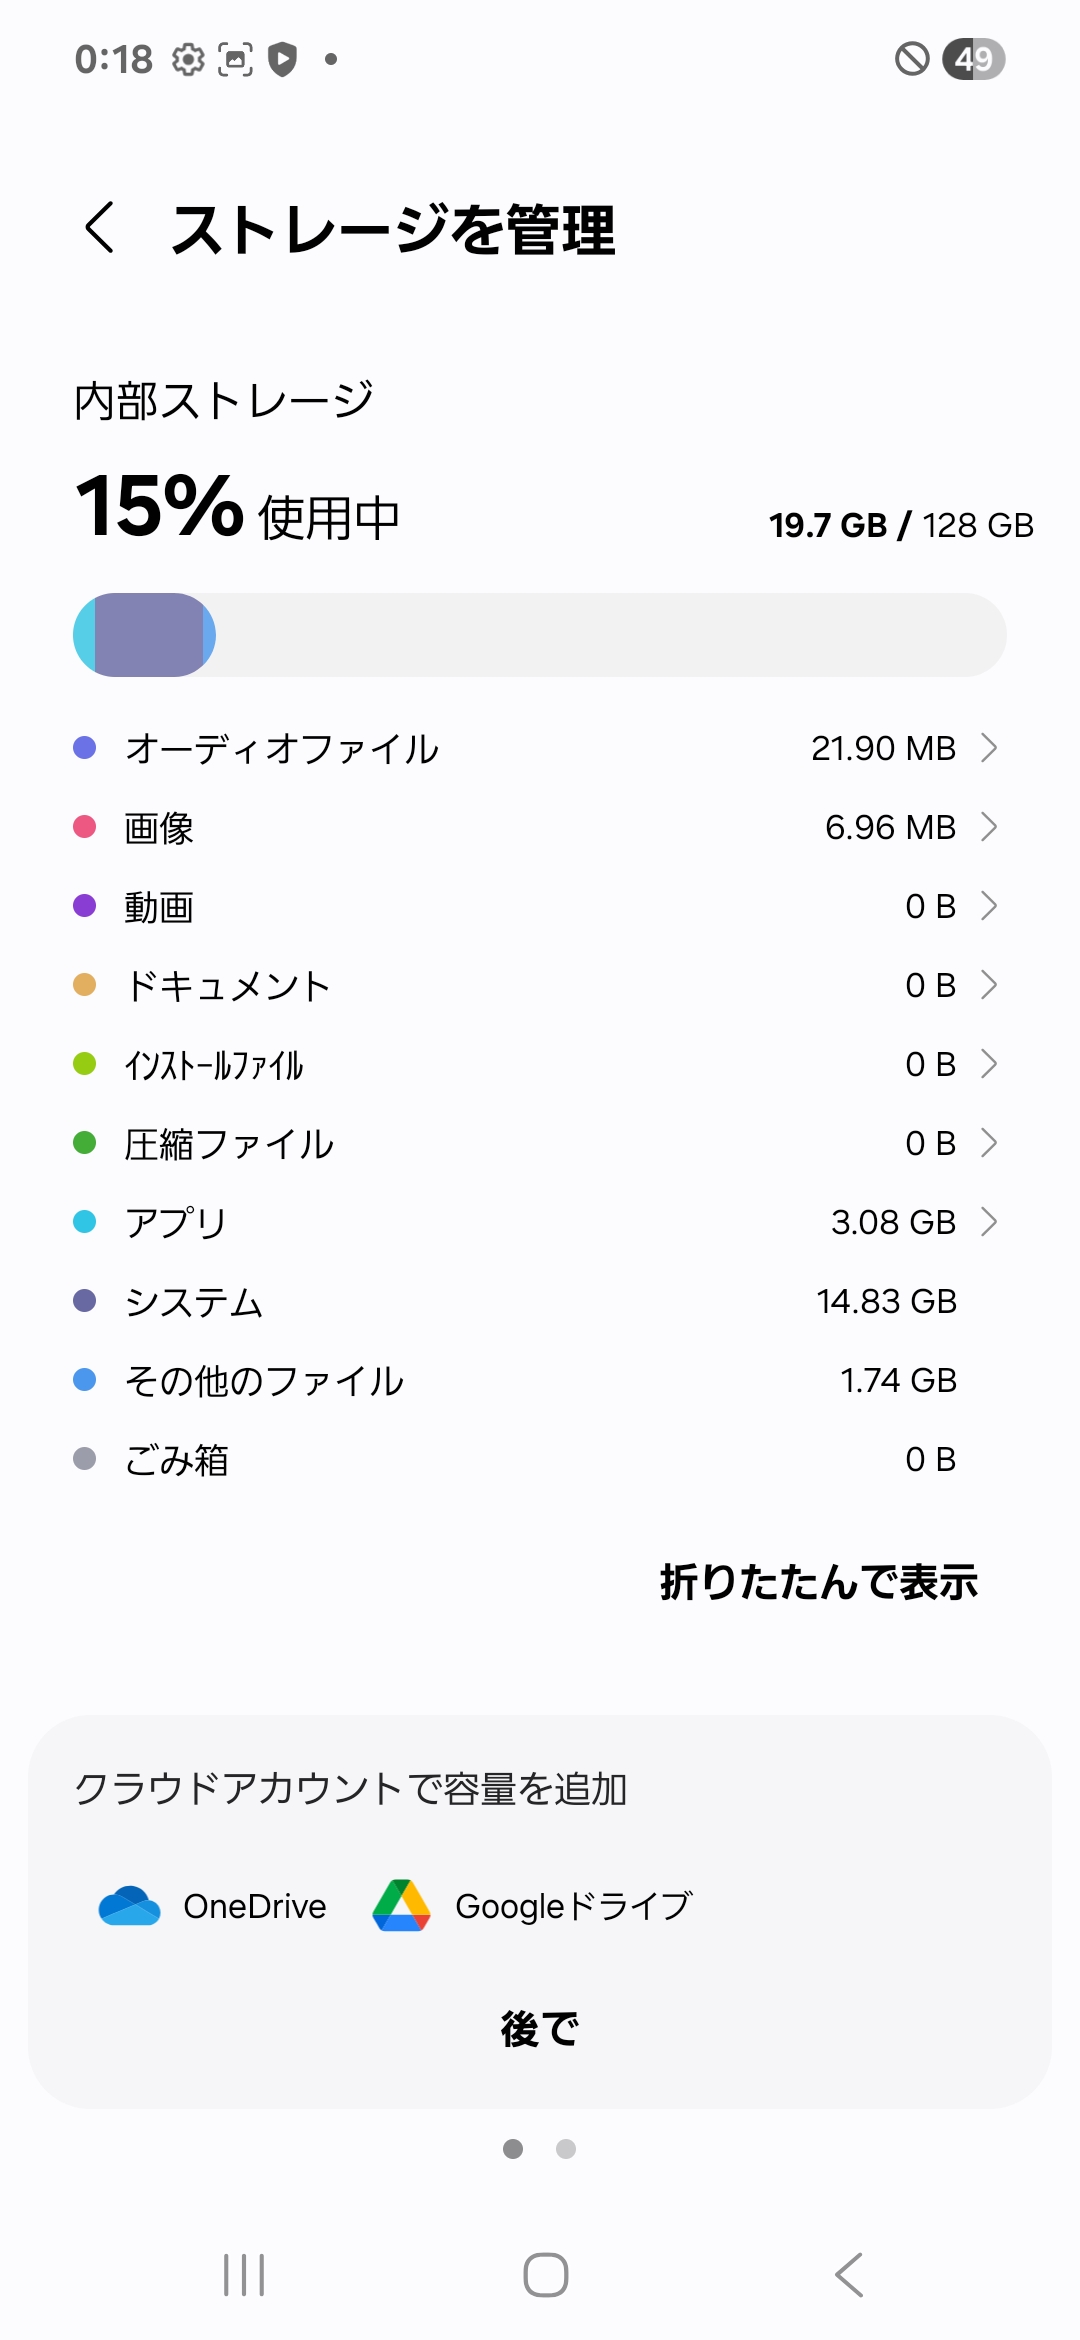Image resolution: width=1080 pixels, height=2340 pixels.
Task: Open the OneDrive cloud icon
Action: click(x=130, y=1906)
